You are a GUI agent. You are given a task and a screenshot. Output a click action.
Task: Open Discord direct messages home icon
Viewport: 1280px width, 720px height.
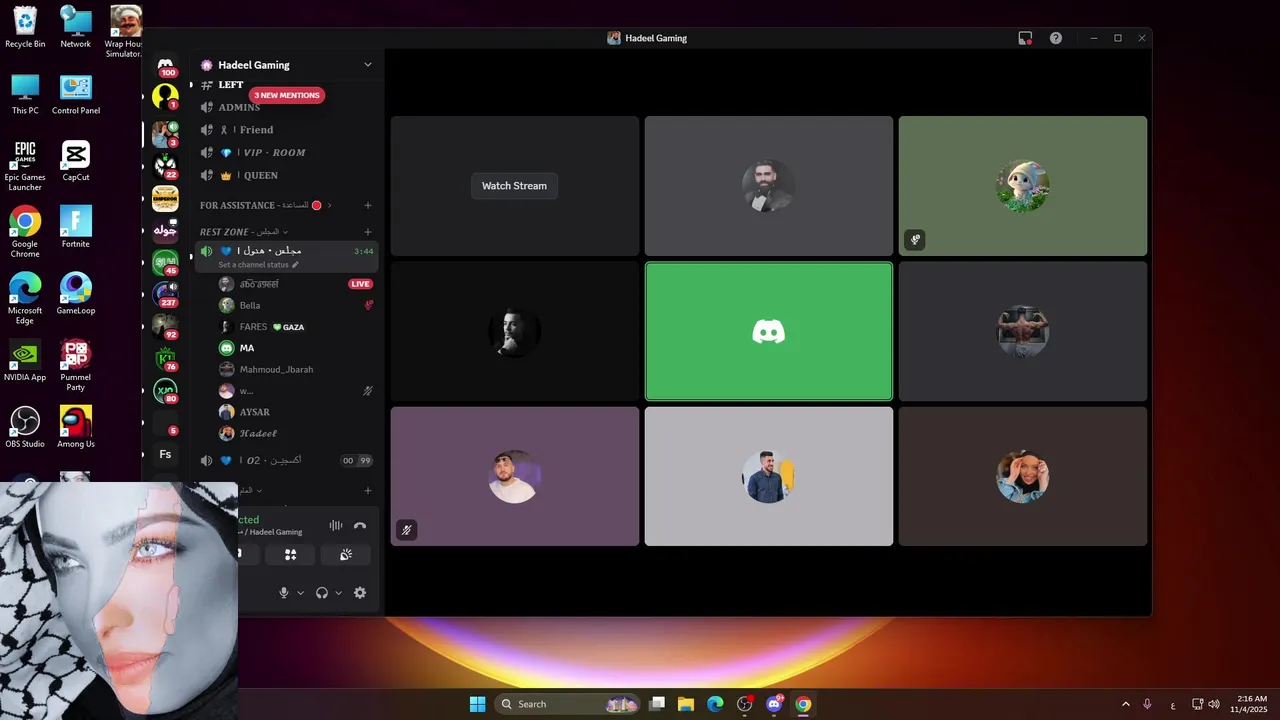pos(165,64)
